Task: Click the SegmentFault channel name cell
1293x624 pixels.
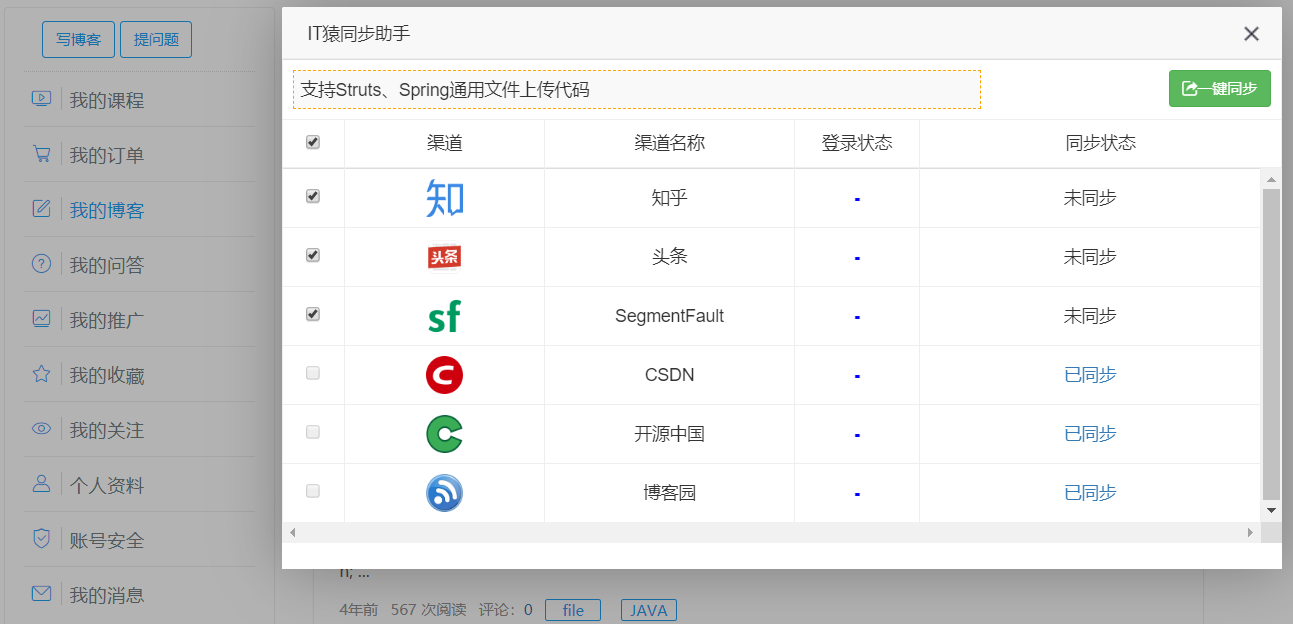Action: click(669, 316)
